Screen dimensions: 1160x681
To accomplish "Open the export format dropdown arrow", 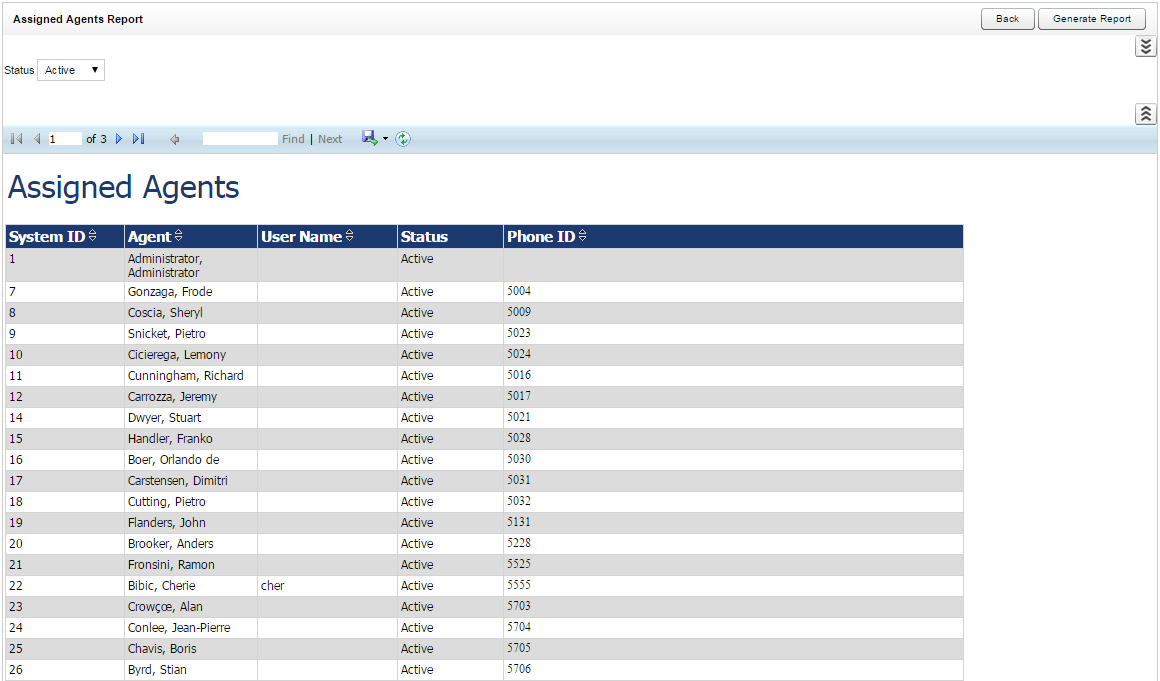I will tap(385, 139).
